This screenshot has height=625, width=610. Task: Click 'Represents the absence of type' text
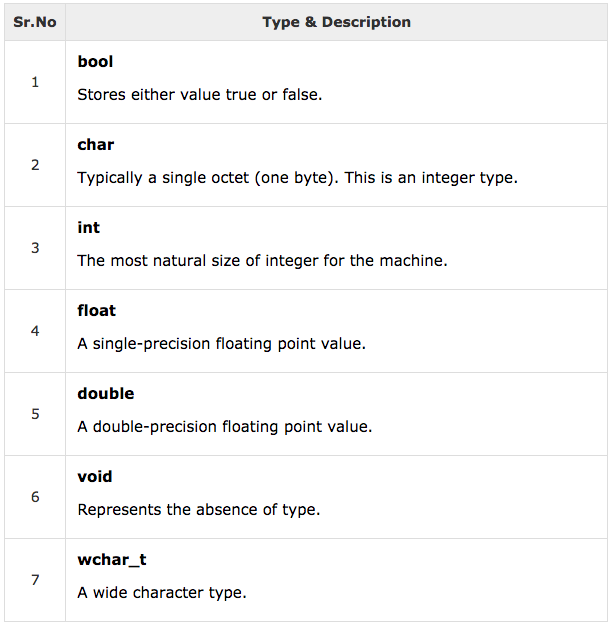[198, 511]
